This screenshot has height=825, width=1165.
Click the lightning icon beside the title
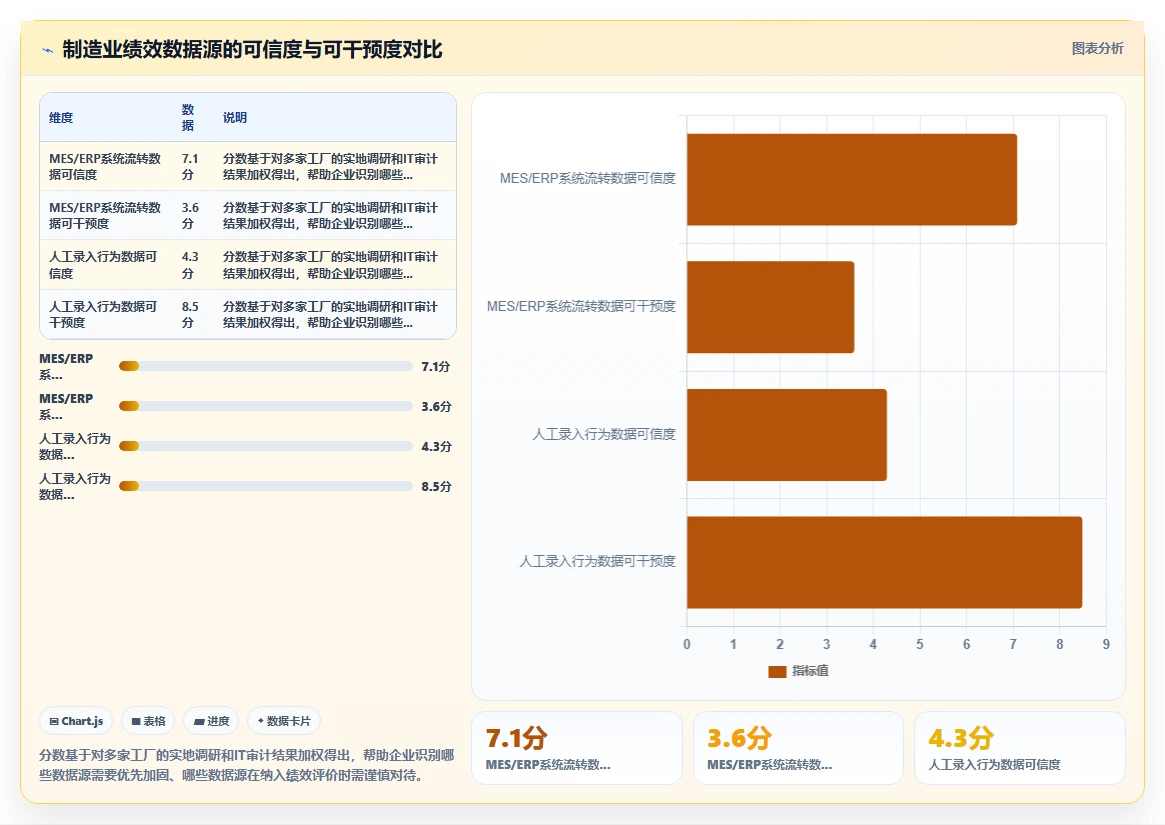48,51
